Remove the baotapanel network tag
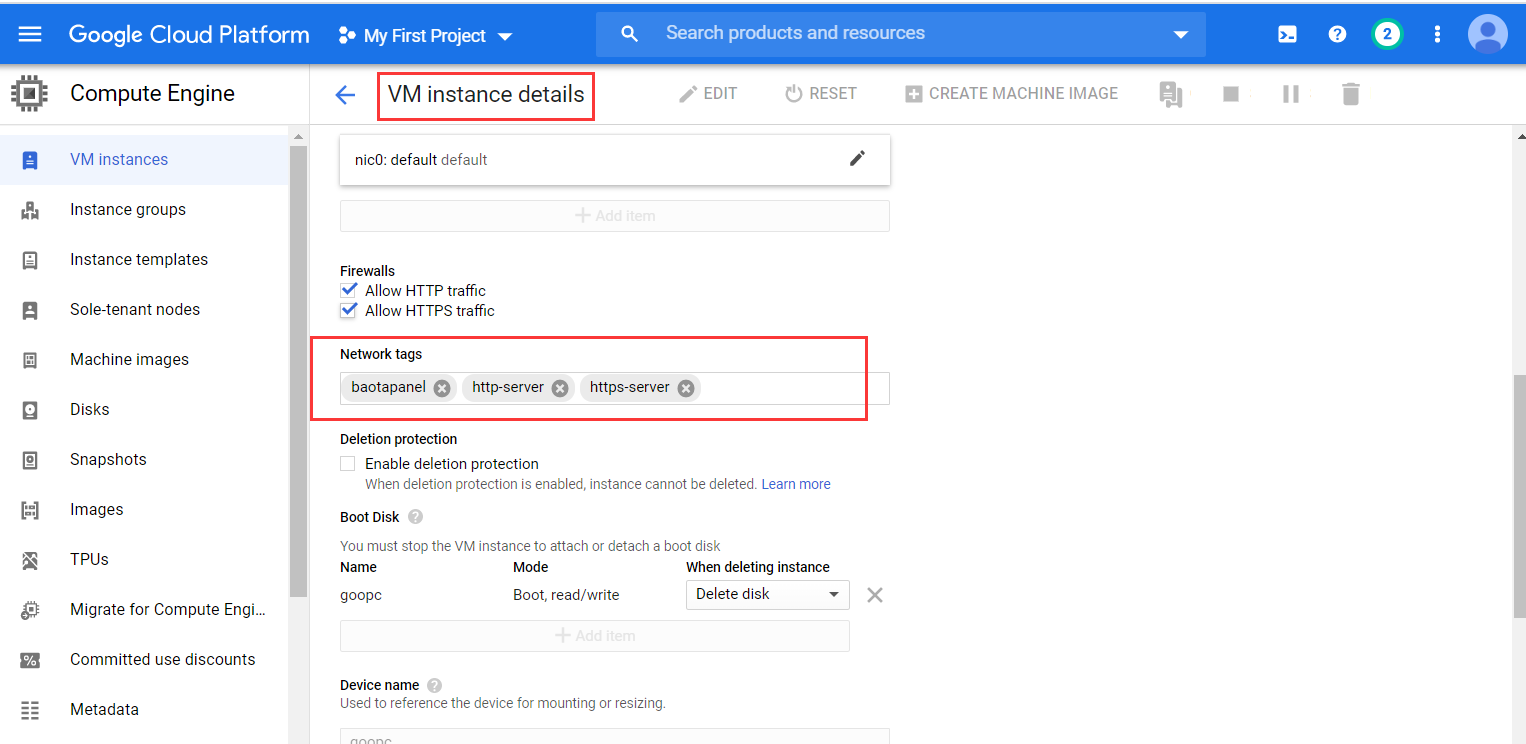This screenshot has width=1526, height=744. [x=442, y=388]
